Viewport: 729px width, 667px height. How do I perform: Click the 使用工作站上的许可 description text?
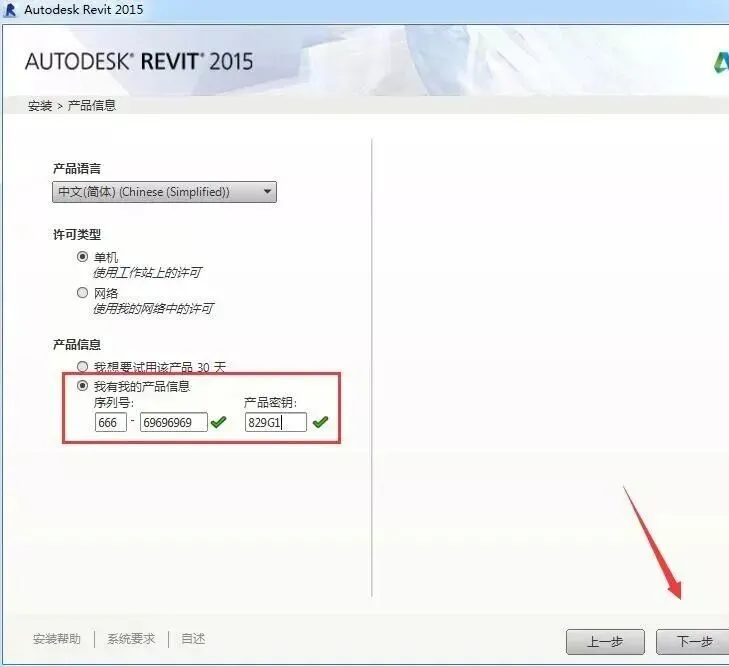[x=147, y=272]
